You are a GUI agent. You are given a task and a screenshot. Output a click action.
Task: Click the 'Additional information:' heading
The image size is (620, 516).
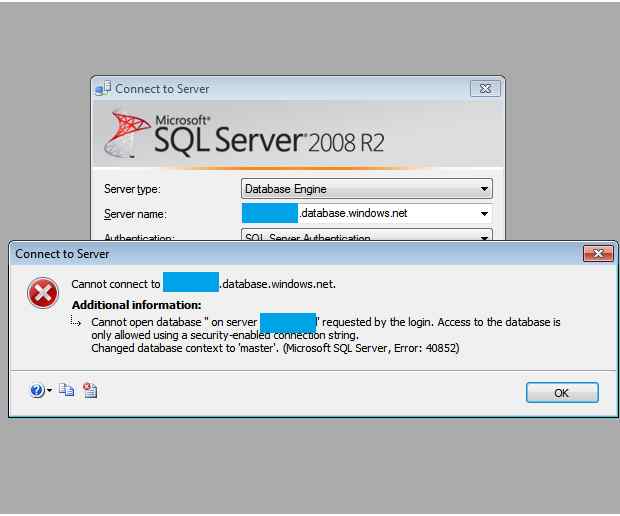[137, 305]
